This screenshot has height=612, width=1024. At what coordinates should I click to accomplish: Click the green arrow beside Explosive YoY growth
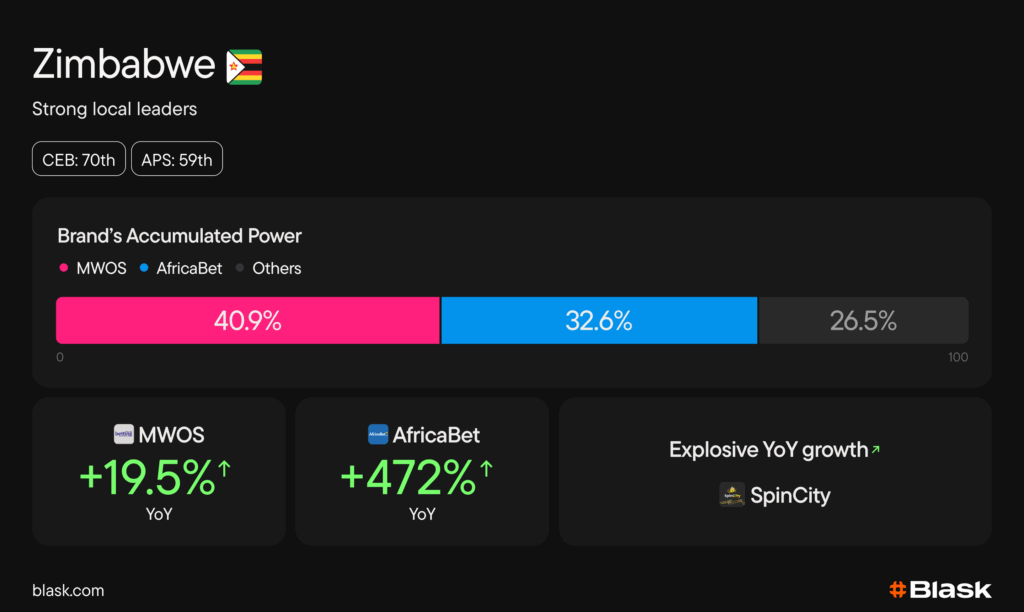(876, 450)
